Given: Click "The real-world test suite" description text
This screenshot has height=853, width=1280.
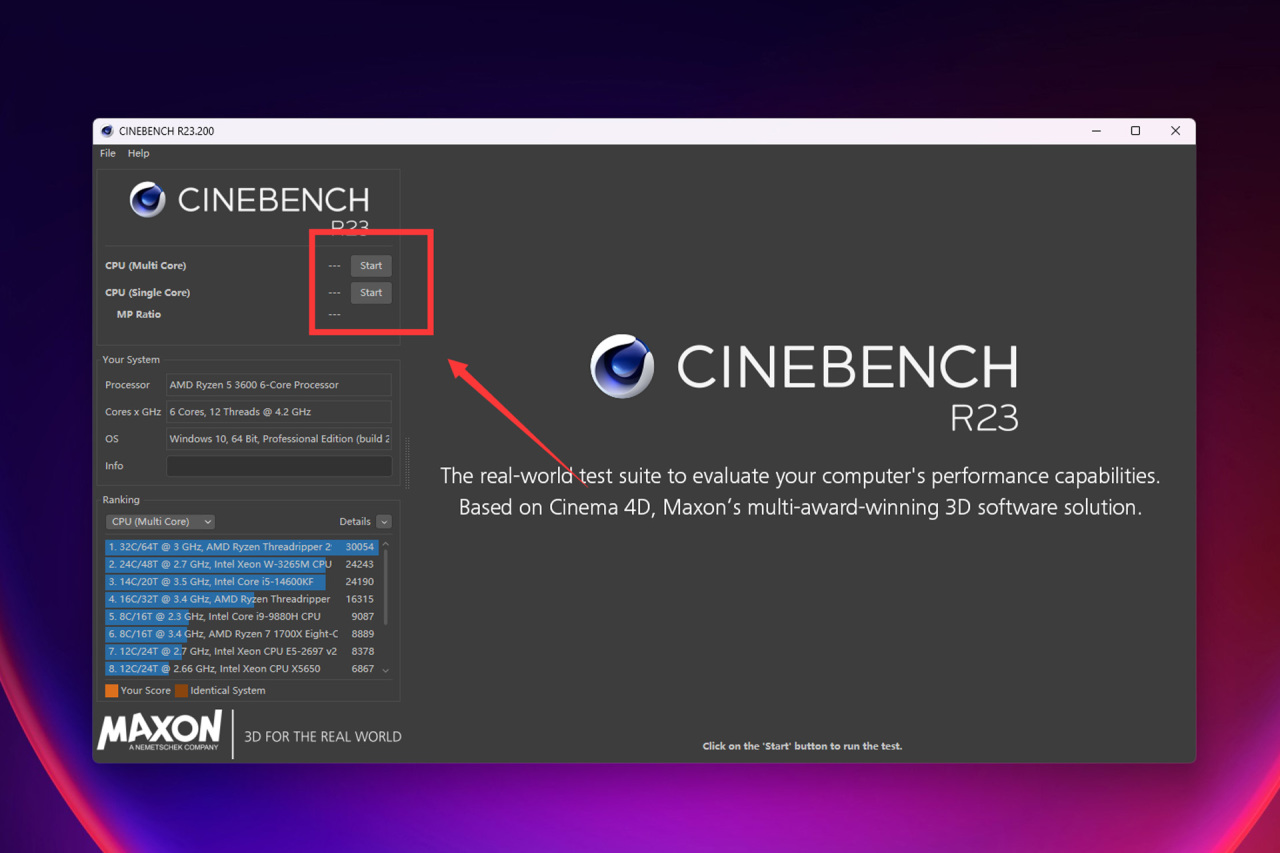Looking at the screenshot, I should 800,476.
